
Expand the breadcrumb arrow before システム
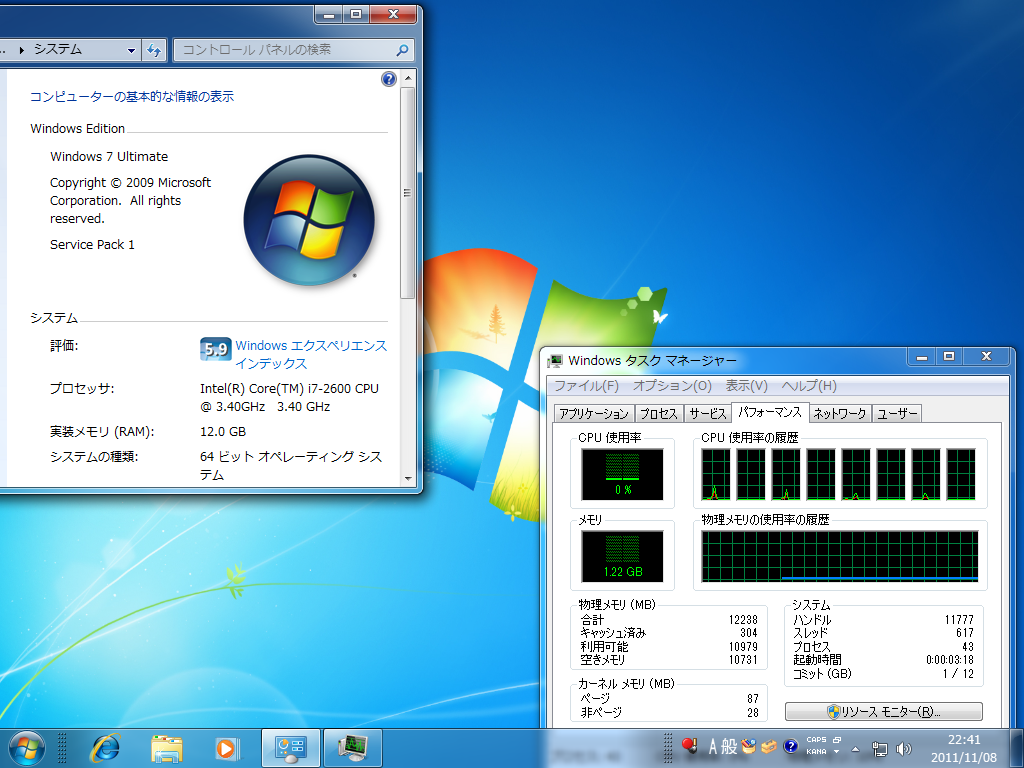(x=22, y=50)
